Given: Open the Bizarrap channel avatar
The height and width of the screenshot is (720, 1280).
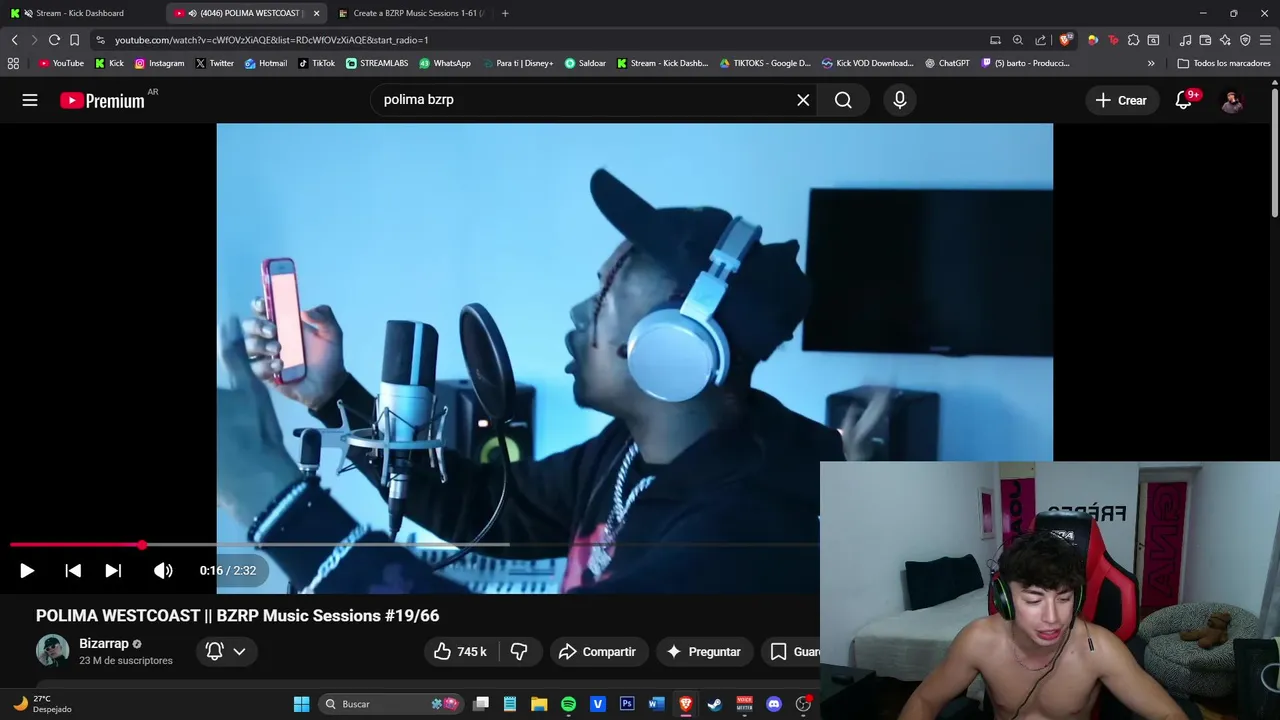Looking at the screenshot, I should coord(52,651).
